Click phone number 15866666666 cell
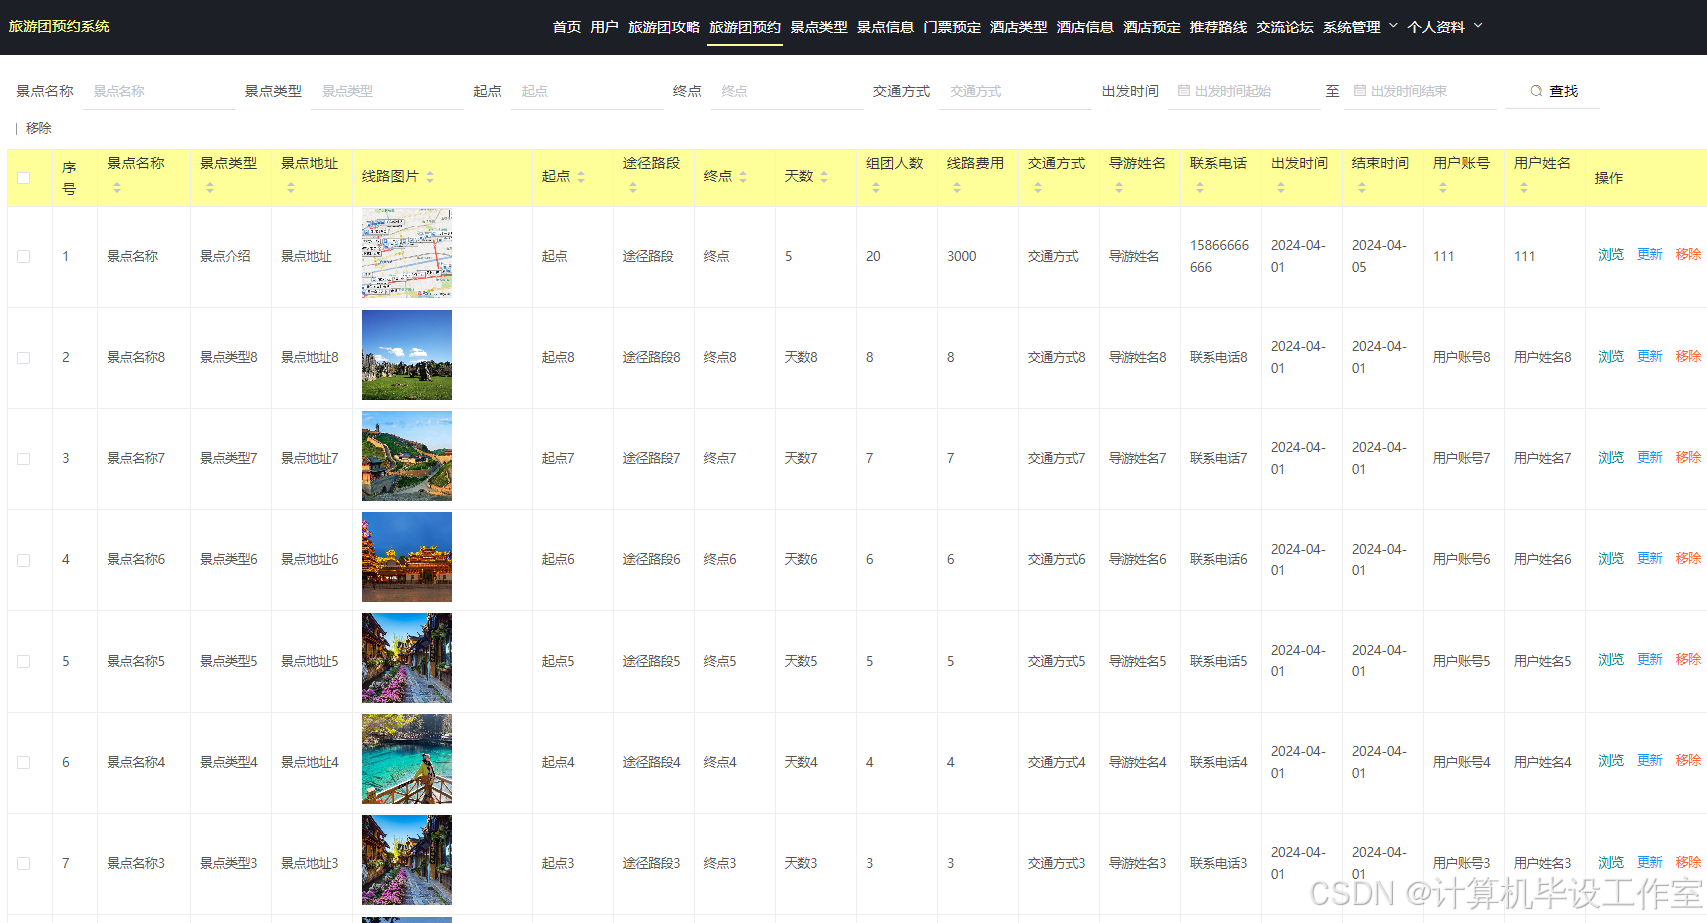Screen dimensions: 1707x923 [1219, 256]
